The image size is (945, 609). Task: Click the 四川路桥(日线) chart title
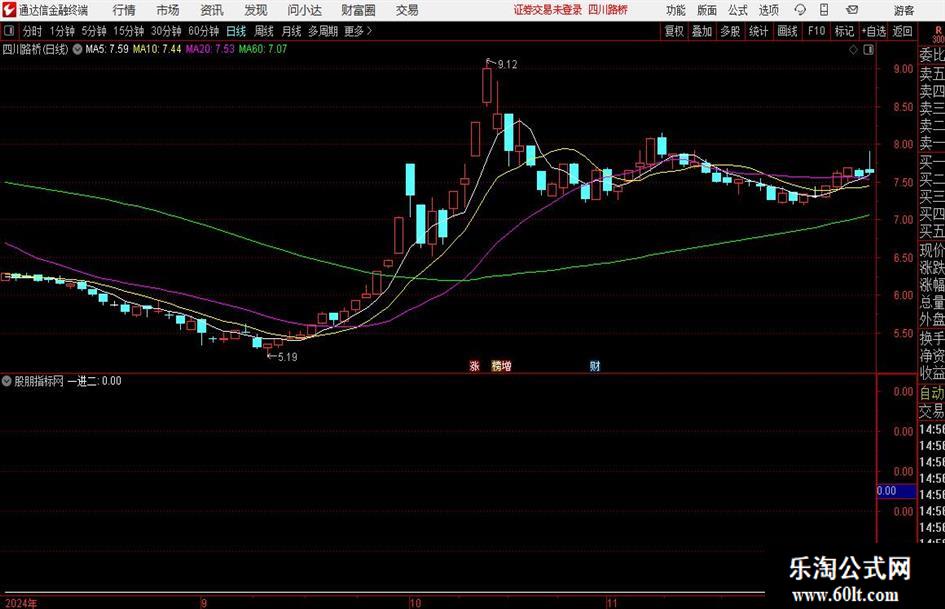coord(36,49)
